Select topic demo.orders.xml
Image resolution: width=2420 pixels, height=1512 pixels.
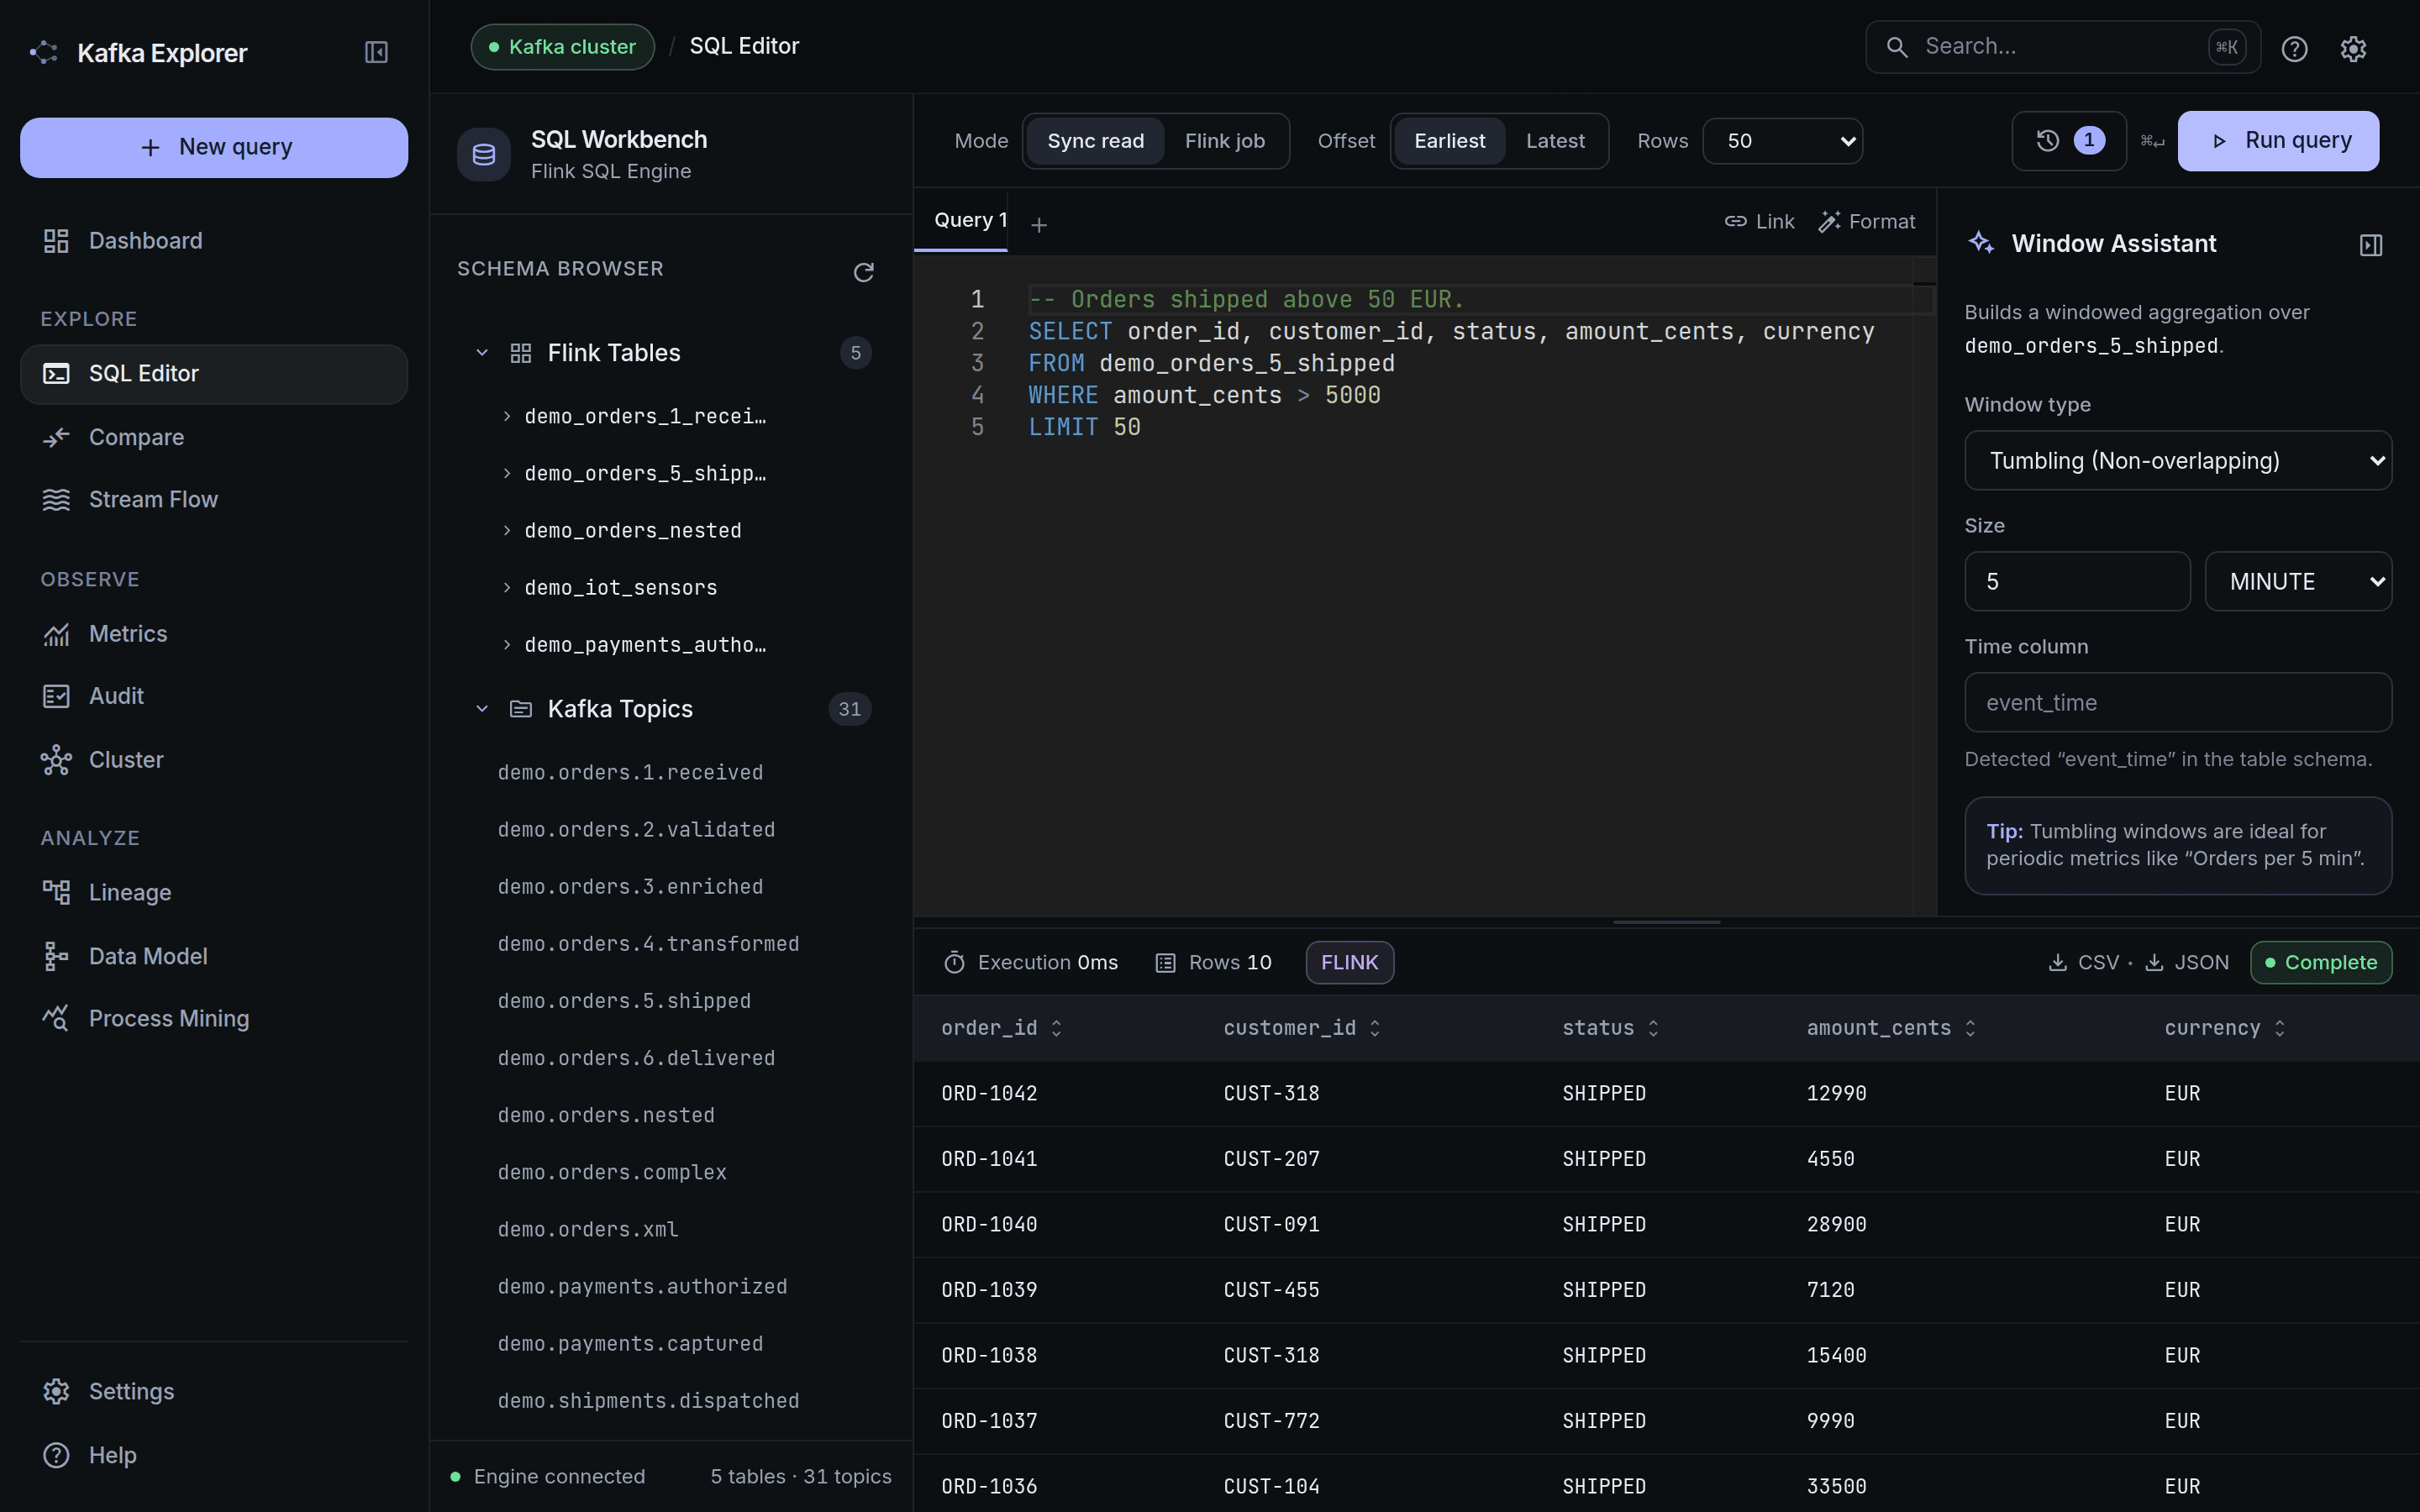pyautogui.click(x=588, y=1230)
